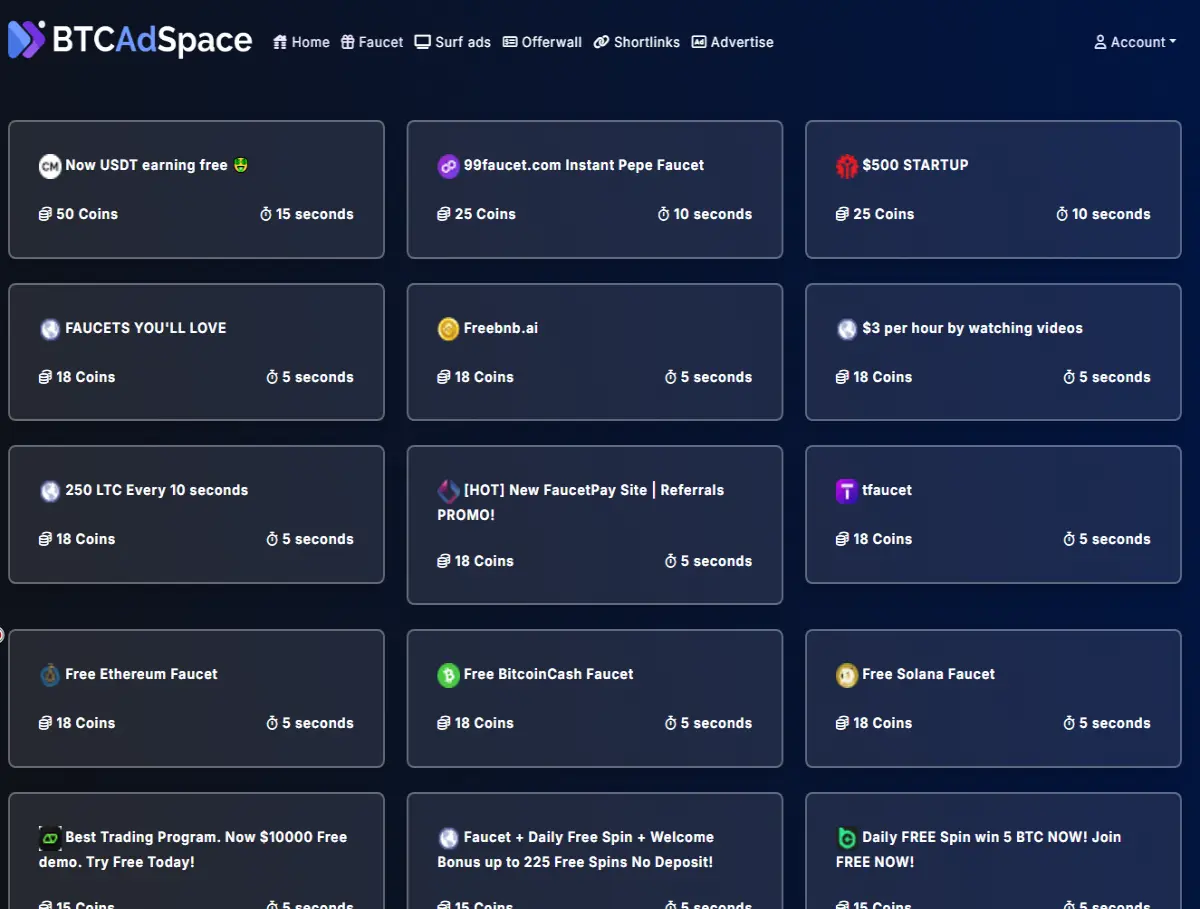Click the Free Solana Faucet coin icon
The height and width of the screenshot is (909, 1200).
(x=847, y=675)
